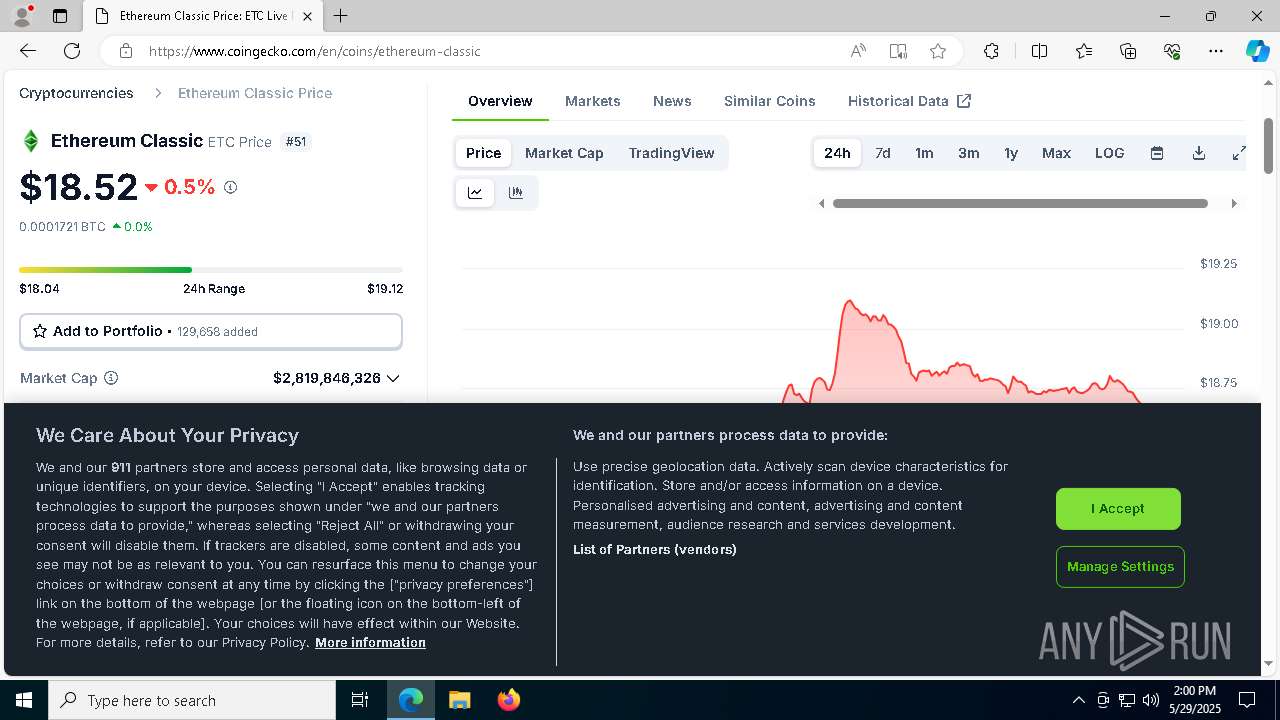Screen dimensions: 1280x720
Task: Open File Explorer from taskbar
Action: point(459,700)
